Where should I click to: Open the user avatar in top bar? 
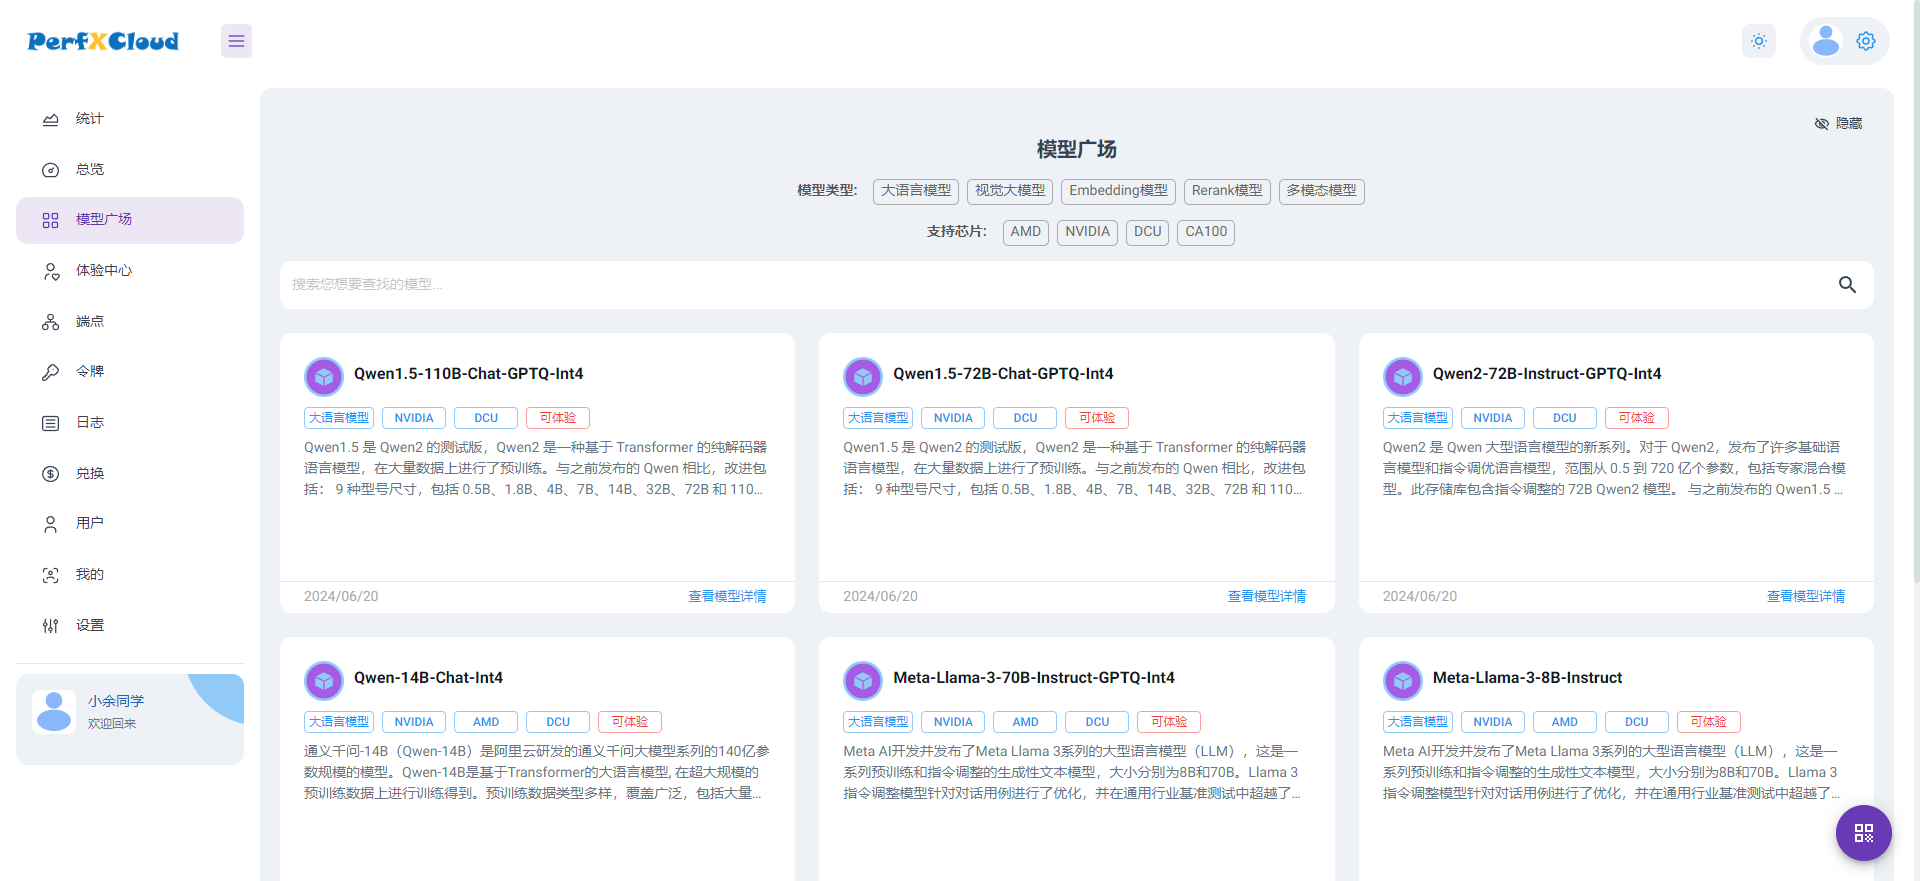(x=1826, y=41)
